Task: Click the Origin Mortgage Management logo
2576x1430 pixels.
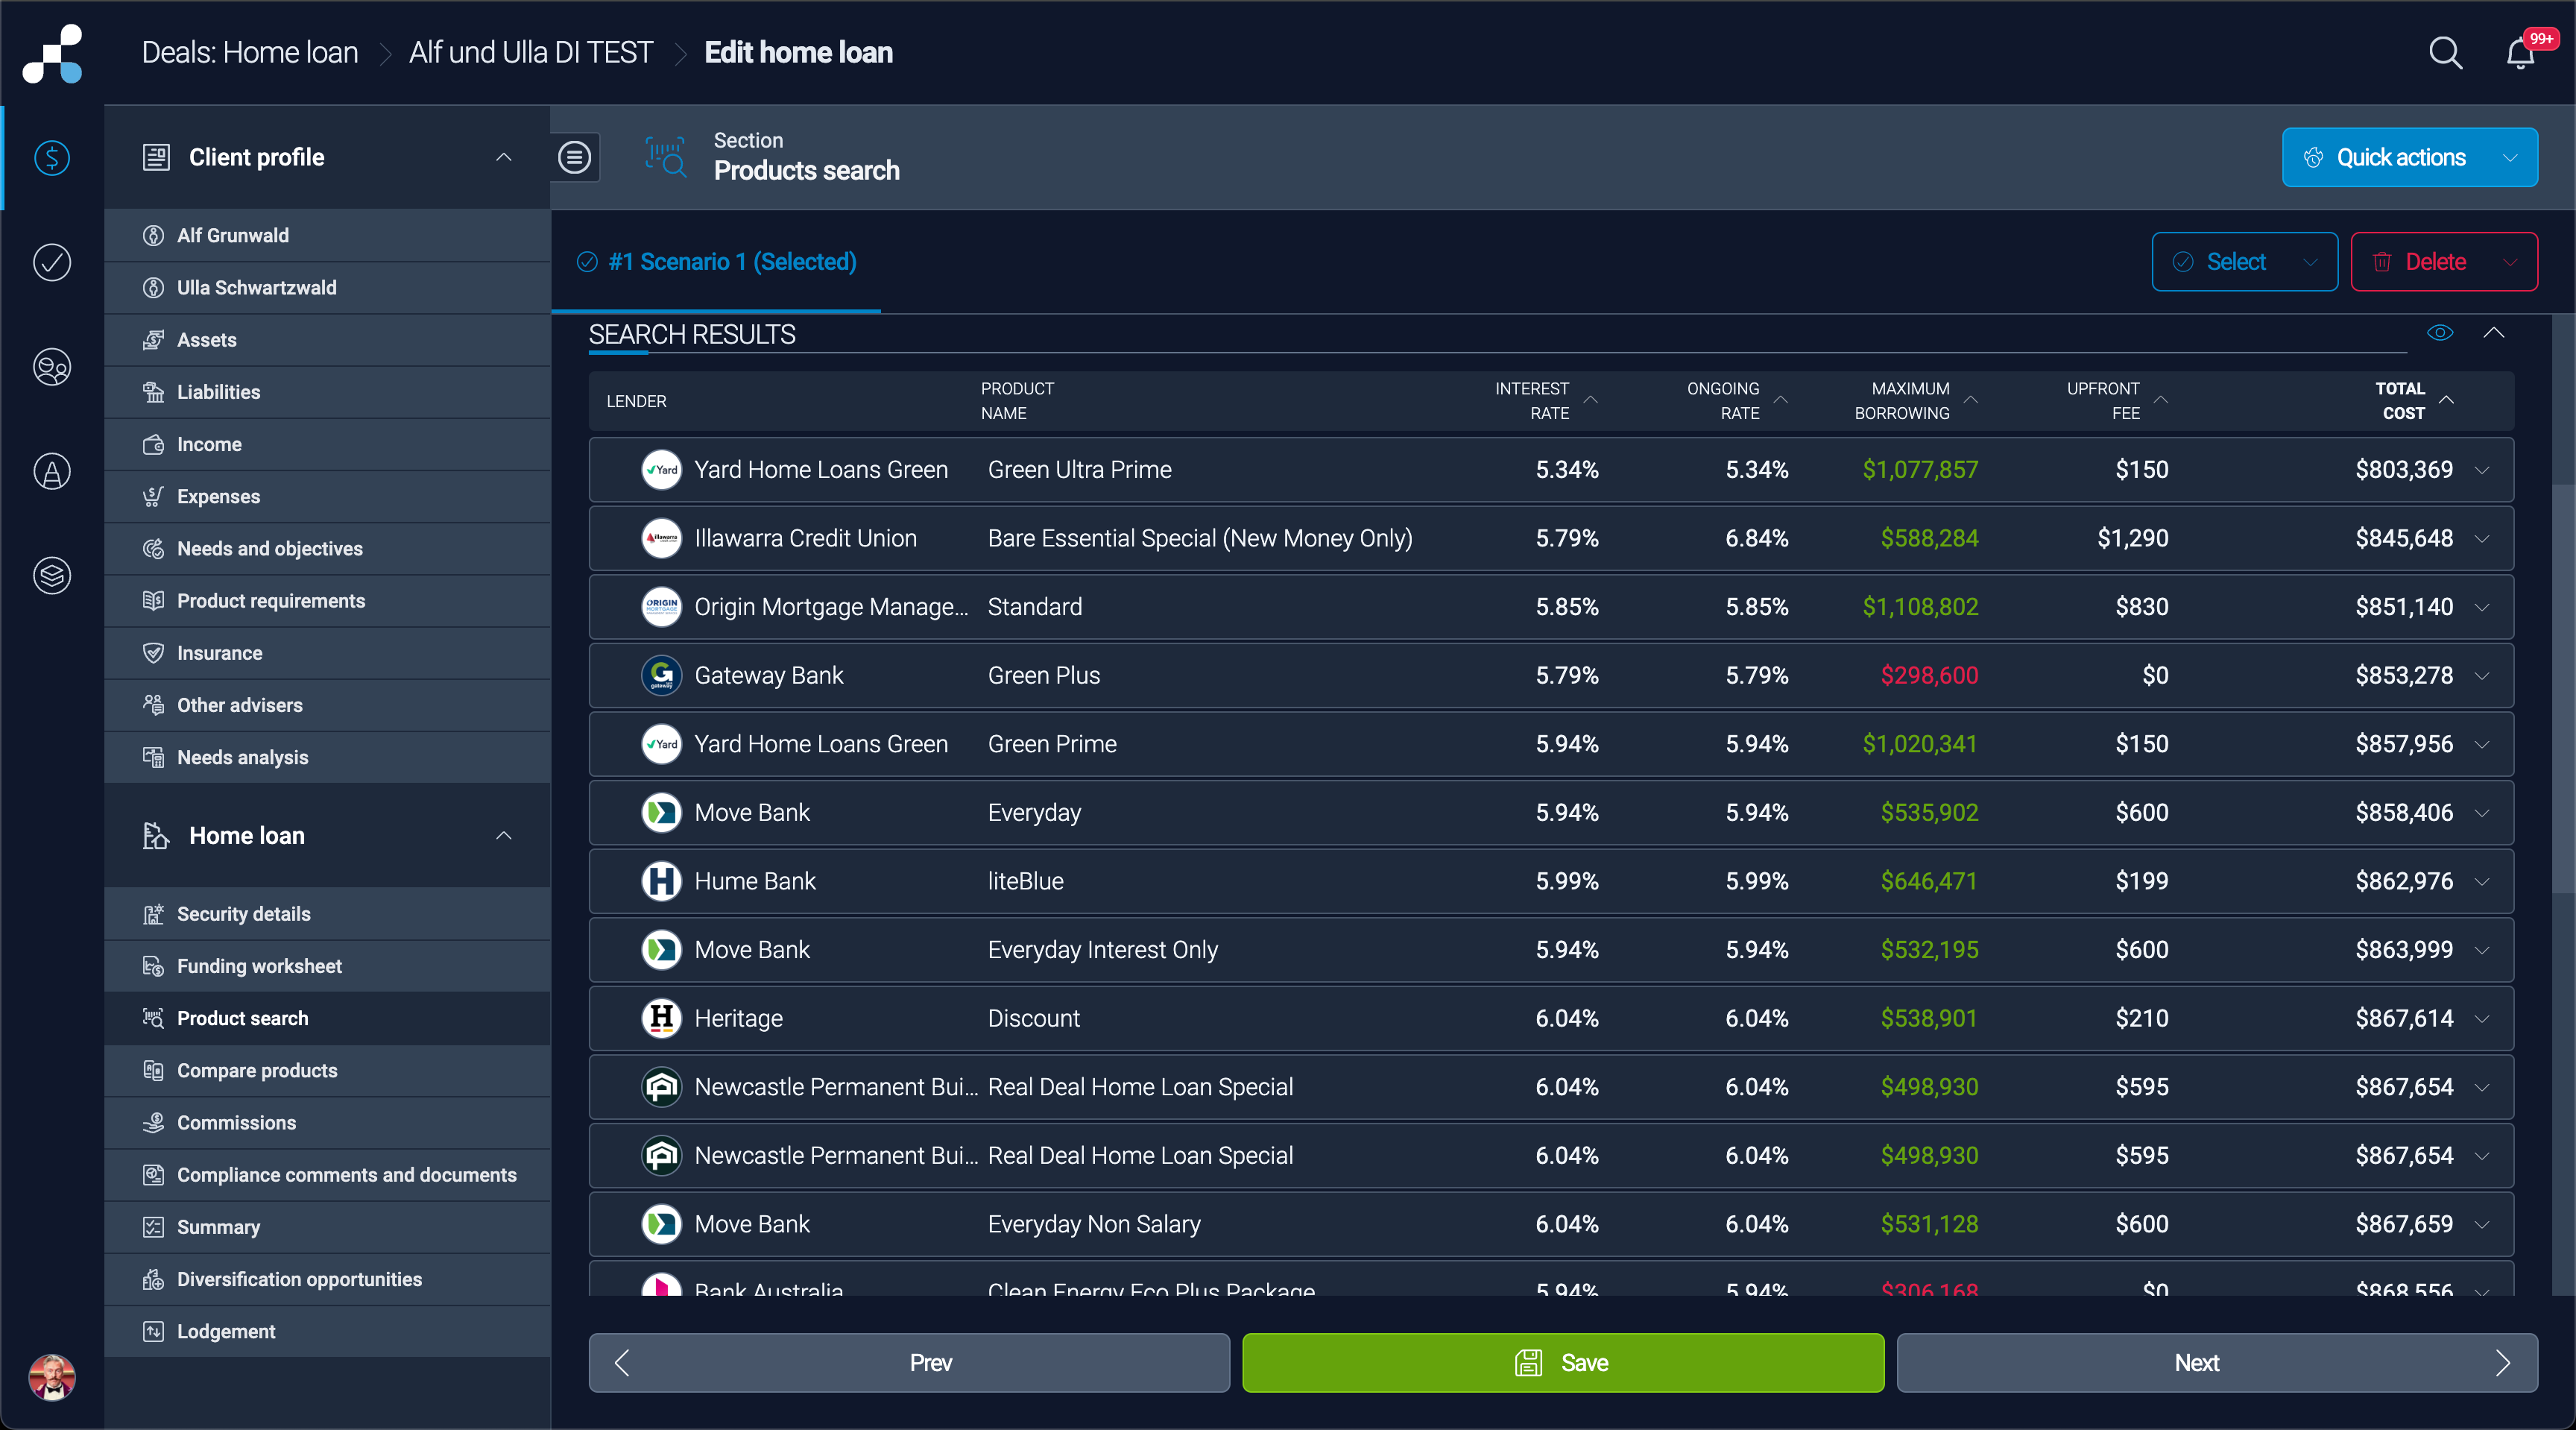Action: tap(661, 607)
